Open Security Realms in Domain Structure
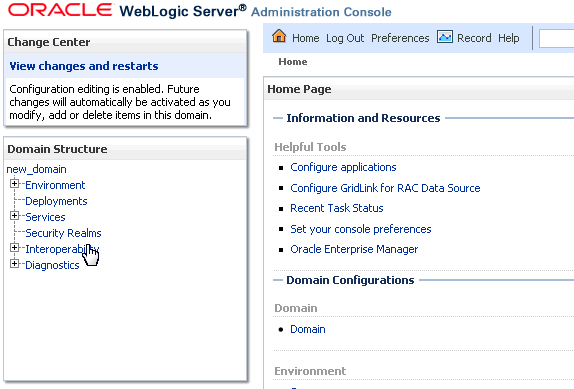 pyautogui.click(x=63, y=233)
